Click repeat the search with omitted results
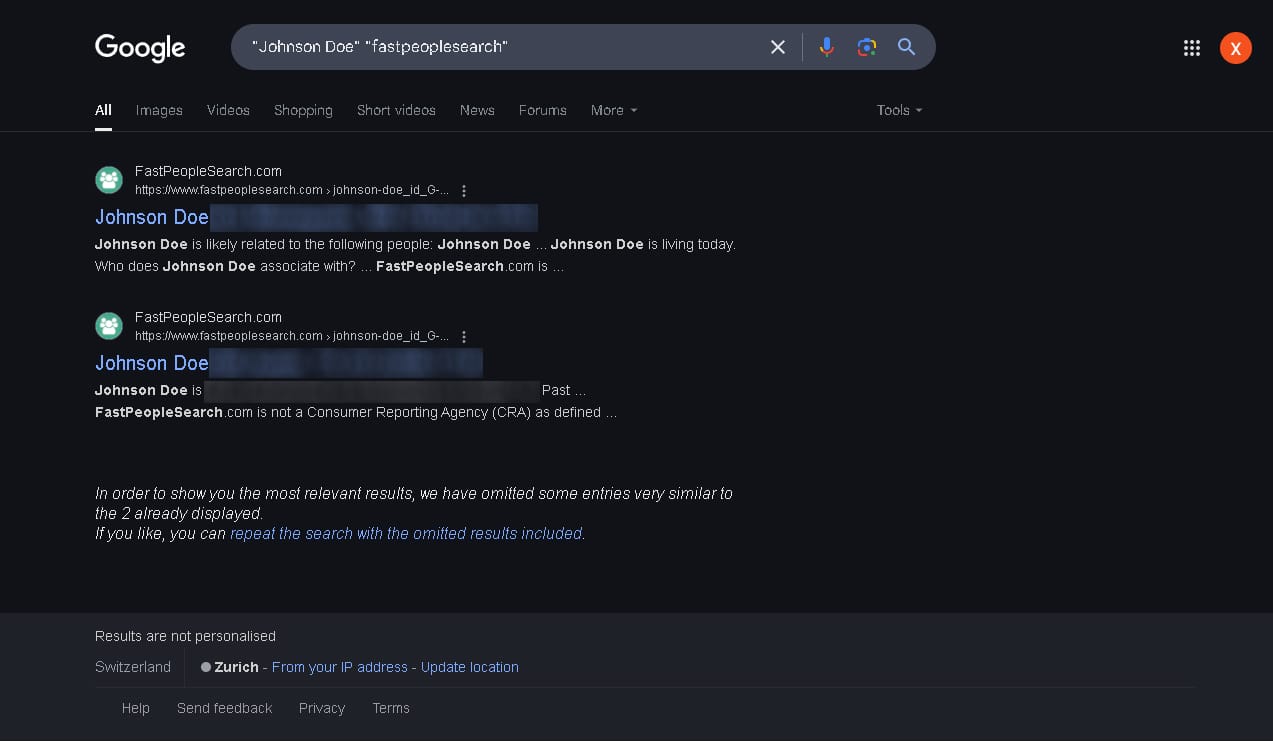The width and height of the screenshot is (1273, 741). [406, 534]
